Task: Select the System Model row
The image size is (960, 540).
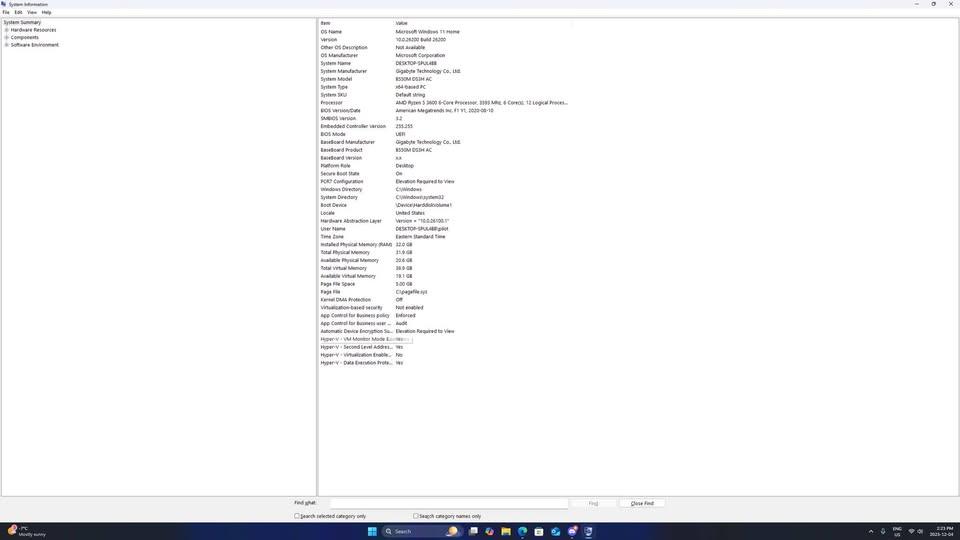Action: pyautogui.click(x=445, y=79)
